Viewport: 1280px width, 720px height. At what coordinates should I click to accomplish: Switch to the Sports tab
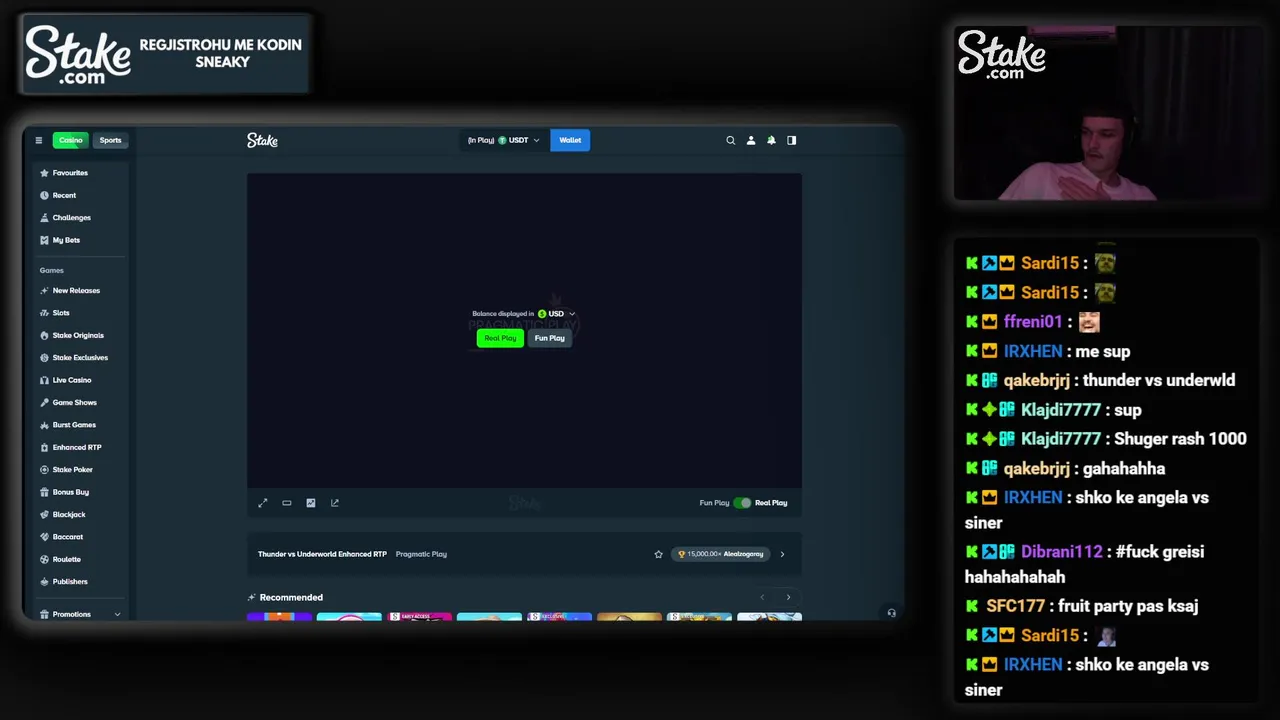[x=110, y=140]
